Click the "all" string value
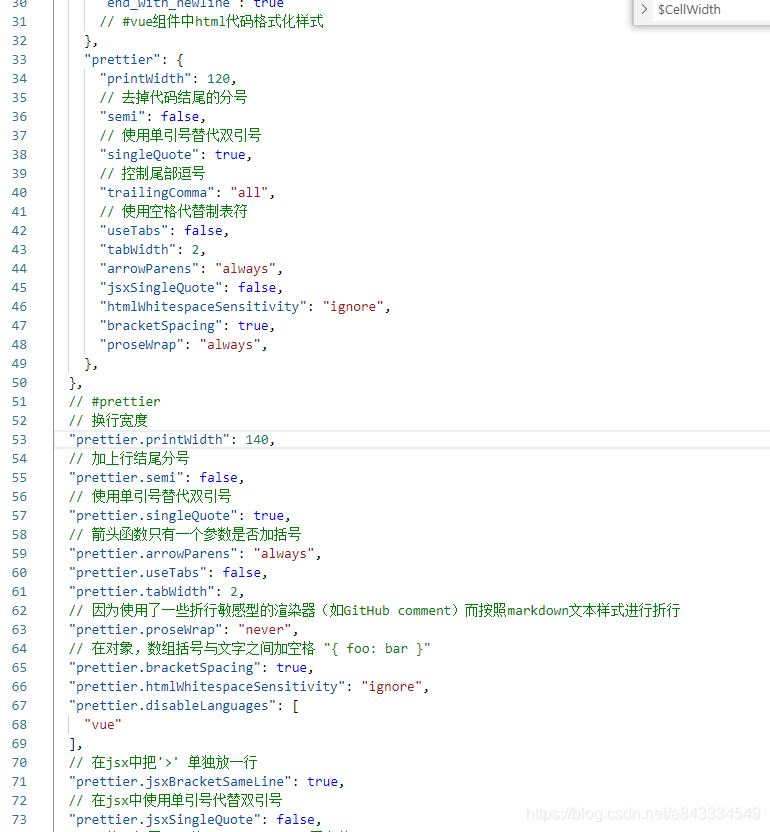This screenshot has height=832, width=770. (249, 192)
